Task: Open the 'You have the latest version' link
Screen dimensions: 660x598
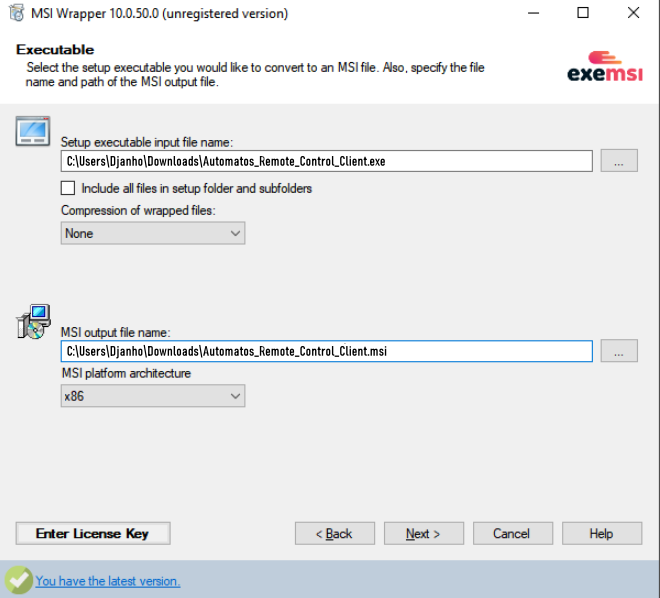Action: (x=108, y=581)
